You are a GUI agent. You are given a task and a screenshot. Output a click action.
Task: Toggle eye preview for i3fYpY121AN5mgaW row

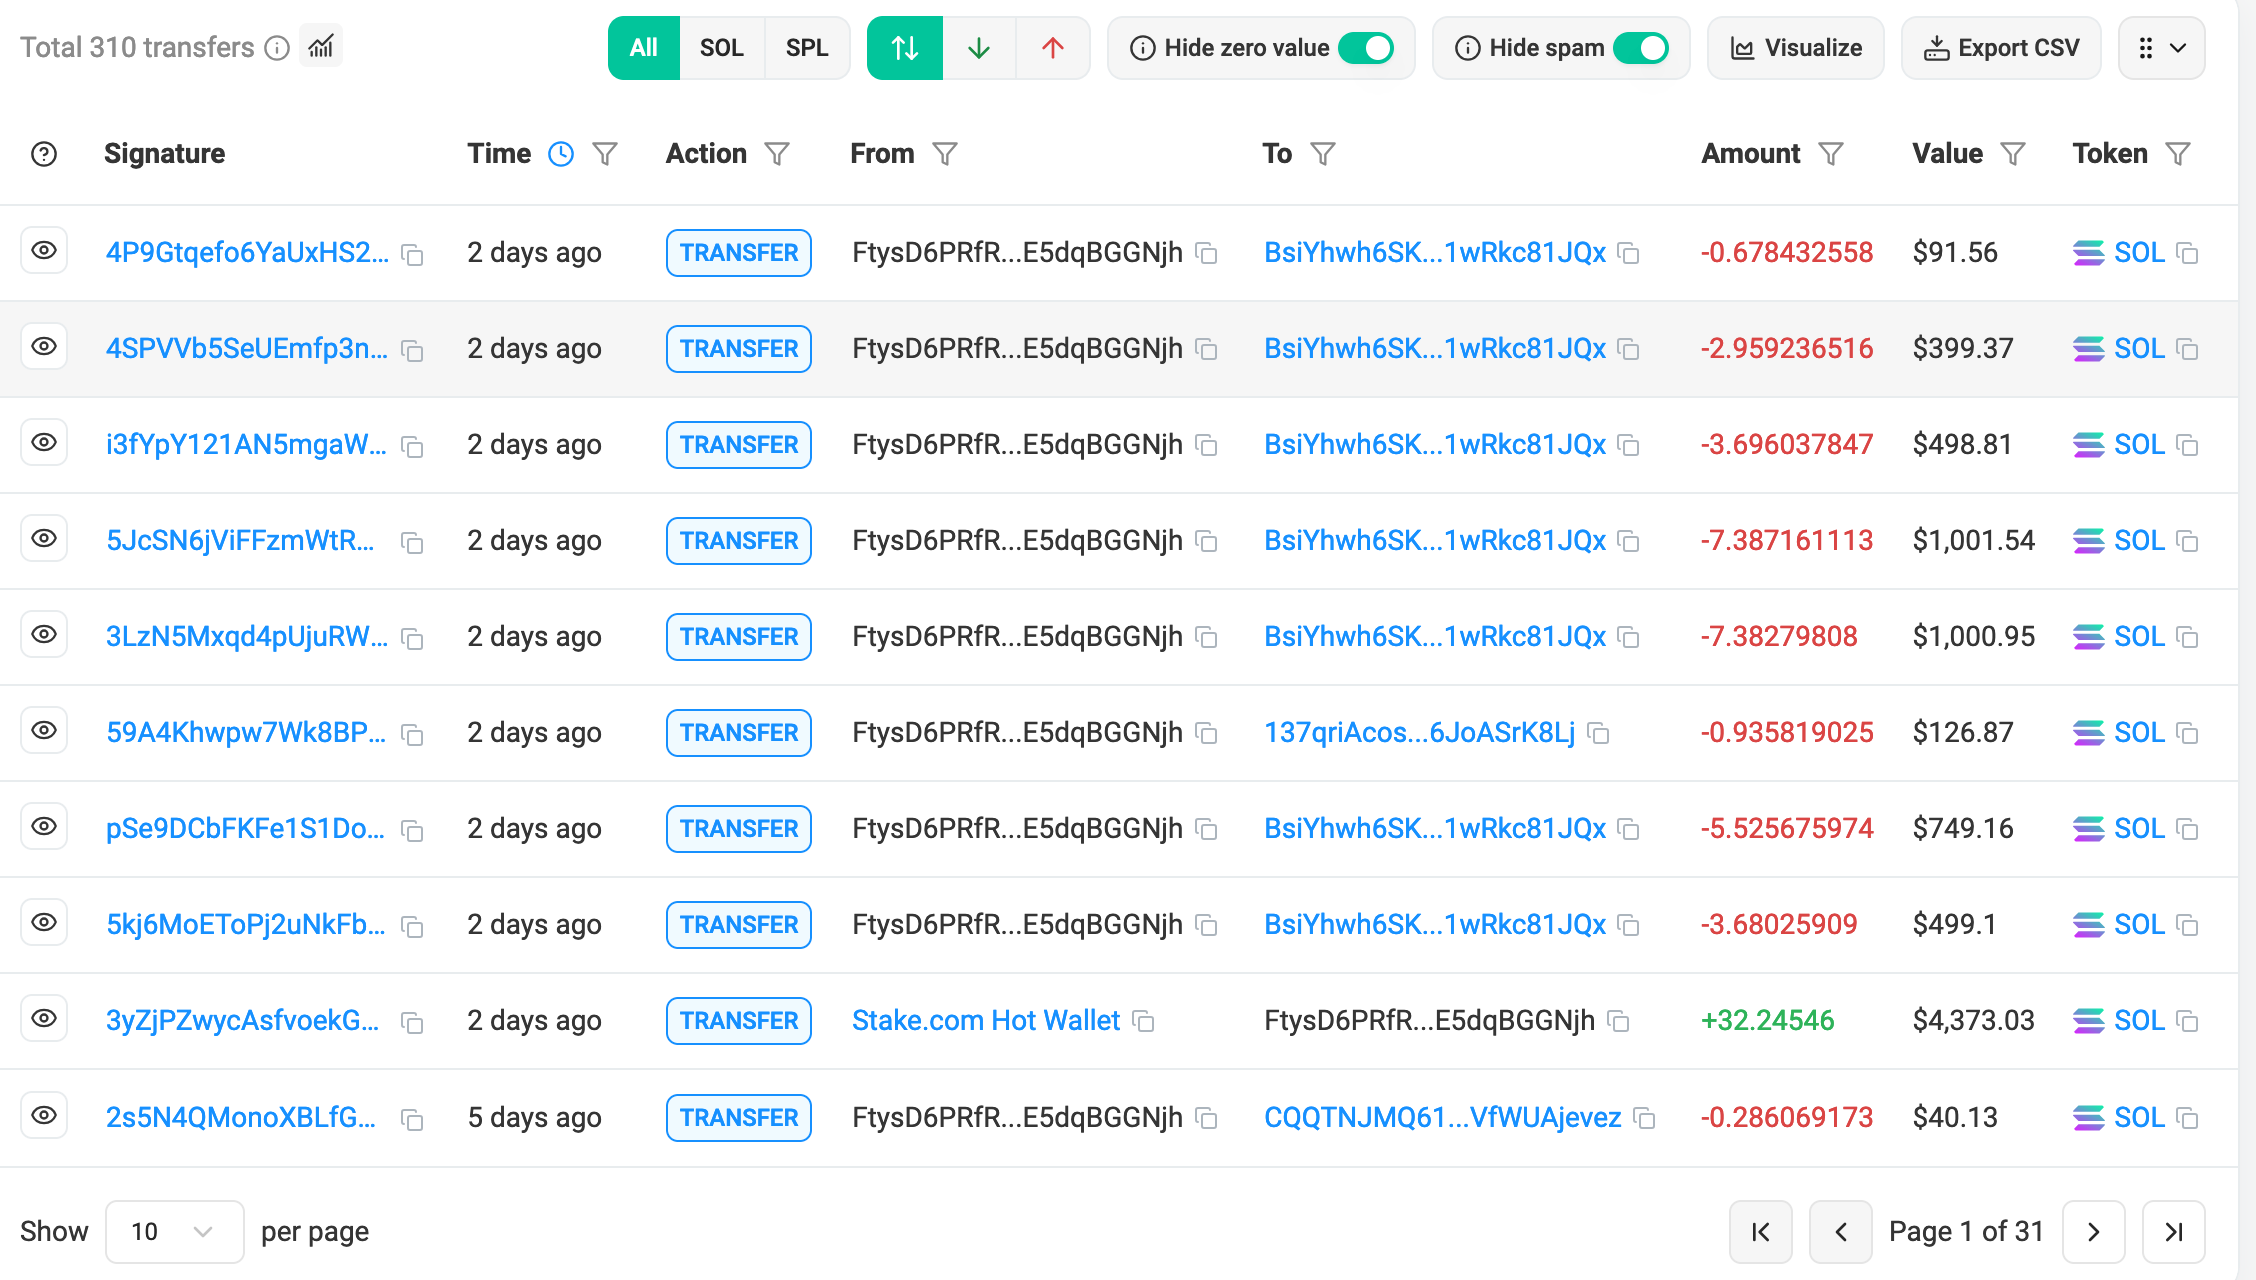tap(44, 442)
